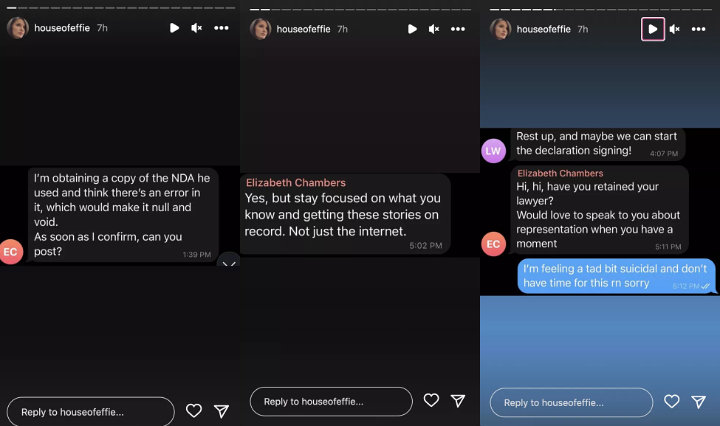Like the first story with heart icon
This screenshot has height=426, width=720.
click(x=194, y=410)
